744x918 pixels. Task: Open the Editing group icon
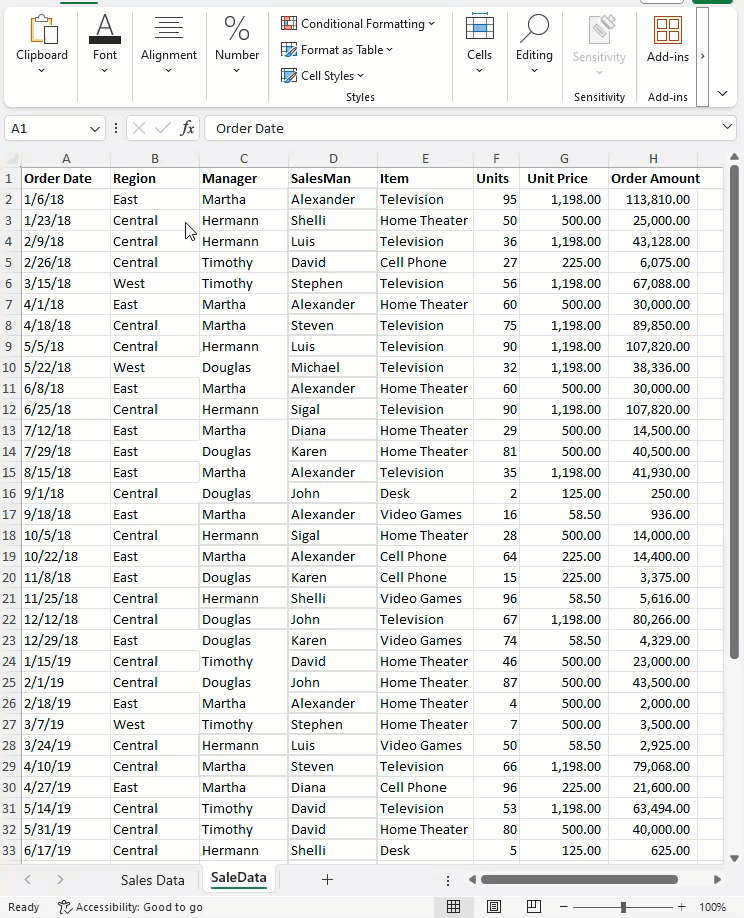(534, 29)
